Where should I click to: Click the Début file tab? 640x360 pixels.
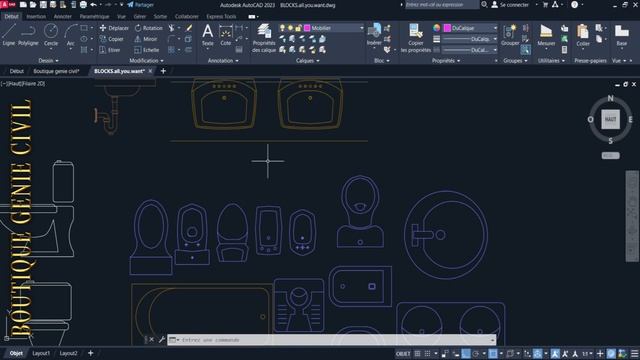coord(17,71)
